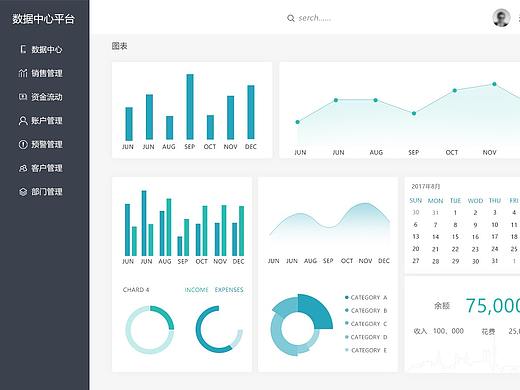Click the first JUN data point on line chart
Viewport: 520px width, 390px height.
(x=298, y=122)
